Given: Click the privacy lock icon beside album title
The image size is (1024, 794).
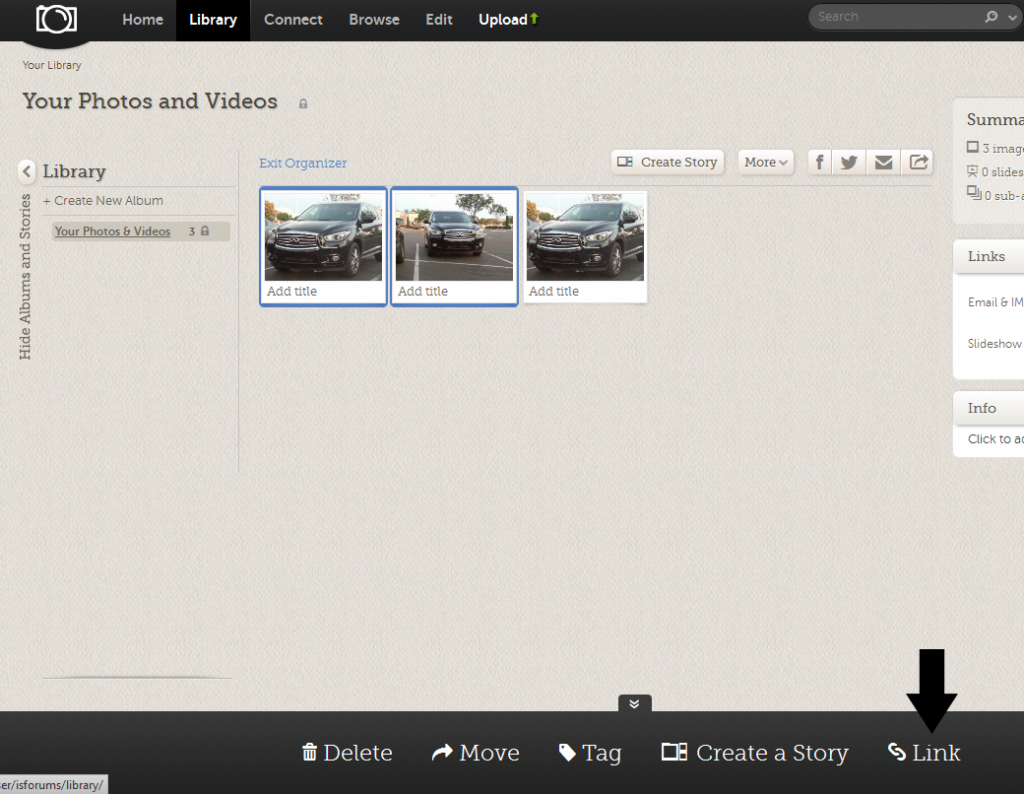Looking at the screenshot, I should [303, 103].
